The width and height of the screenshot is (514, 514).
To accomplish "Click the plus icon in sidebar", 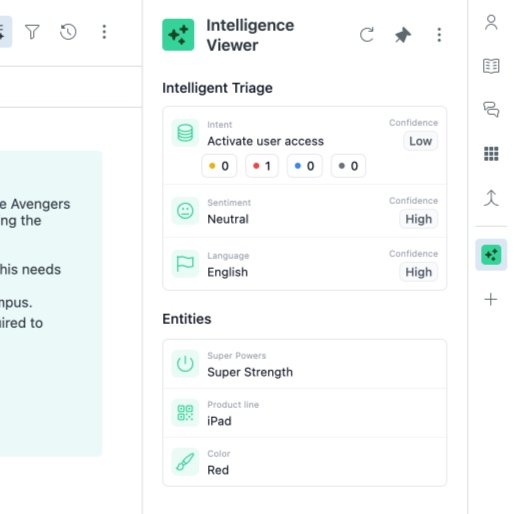I will [491, 299].
